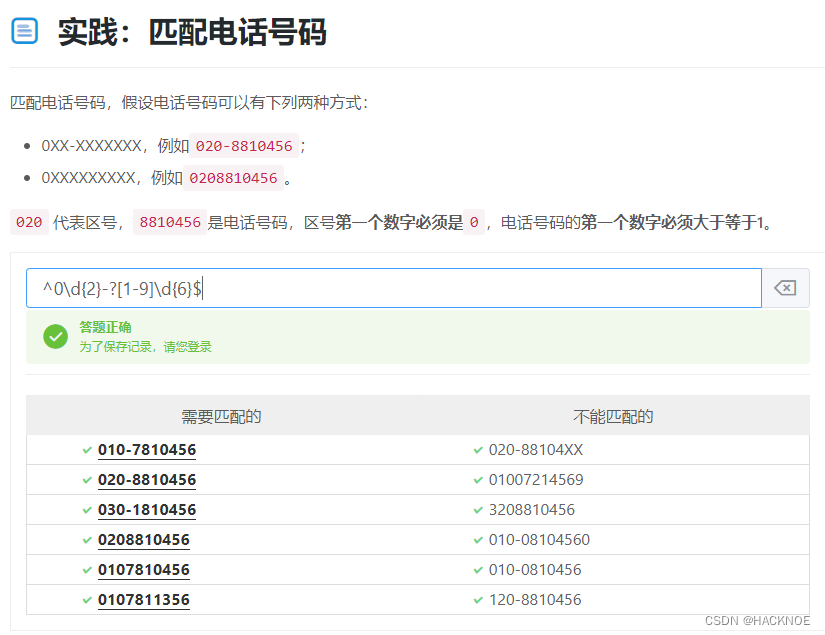The width and height of the screenshot is (825, 635).
Task: Click the blue document icon beside the heading
Action: click(24, 31)
